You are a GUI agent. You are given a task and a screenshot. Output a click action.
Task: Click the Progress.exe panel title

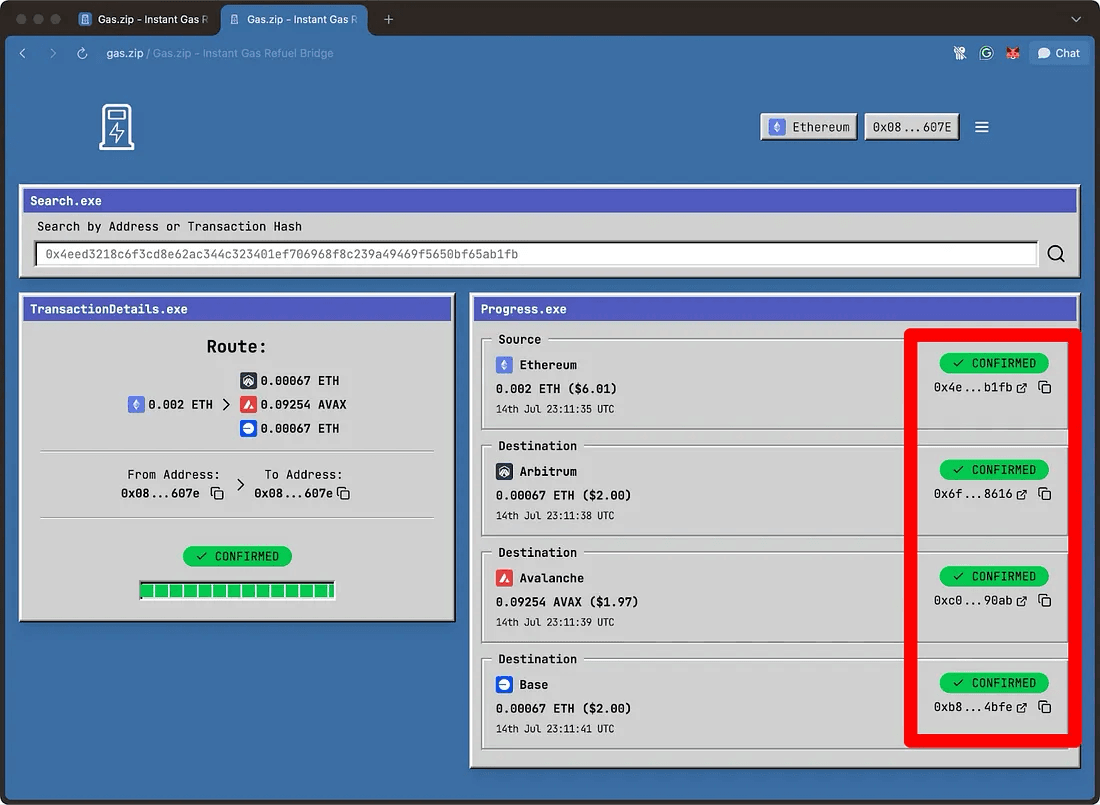(523, 310)
